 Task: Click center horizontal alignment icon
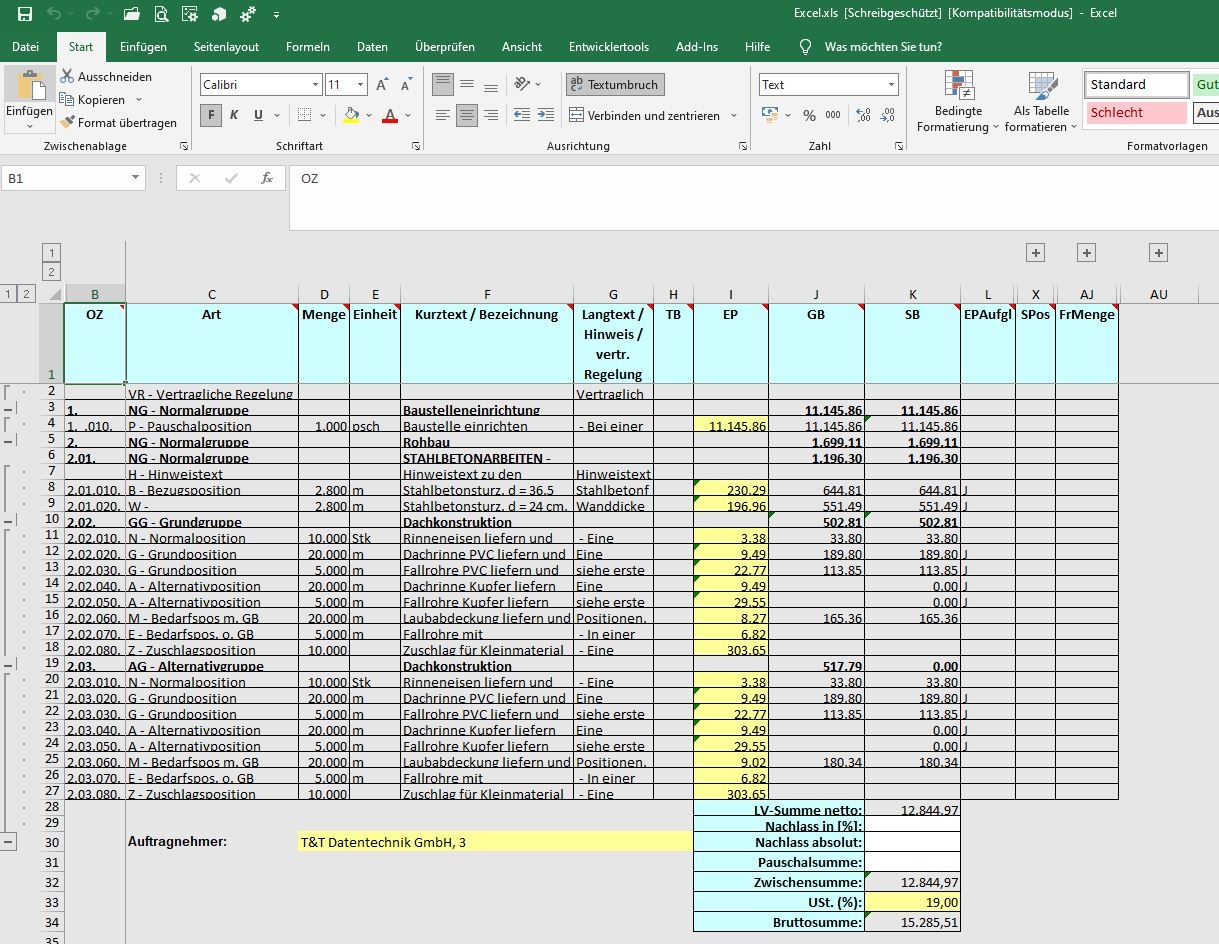(467, 115)
